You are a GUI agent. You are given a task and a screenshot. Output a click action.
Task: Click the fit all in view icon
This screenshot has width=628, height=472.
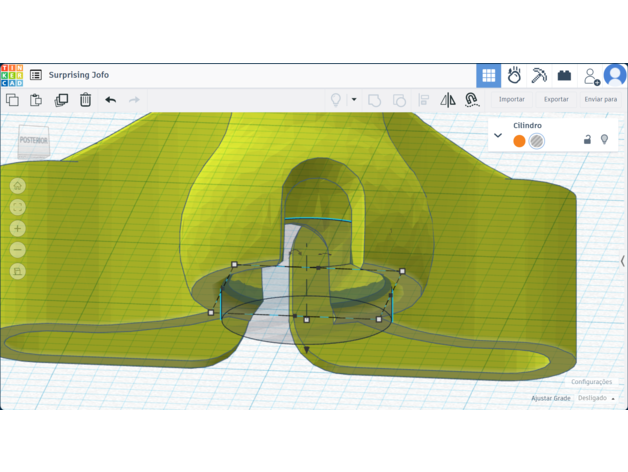pyautogui.click(x=18, y=207)
